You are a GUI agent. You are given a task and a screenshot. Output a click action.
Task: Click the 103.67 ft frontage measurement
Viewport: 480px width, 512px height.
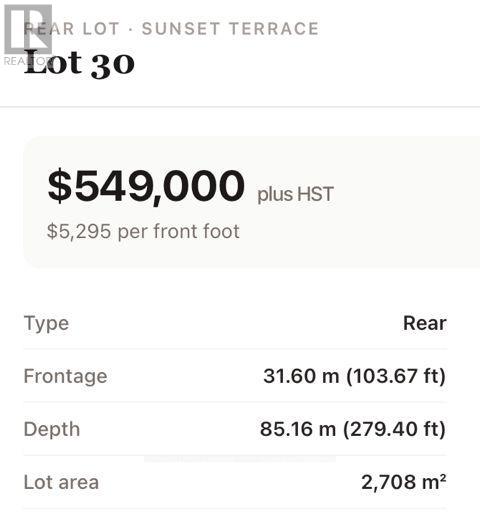[x=396, y=376]
